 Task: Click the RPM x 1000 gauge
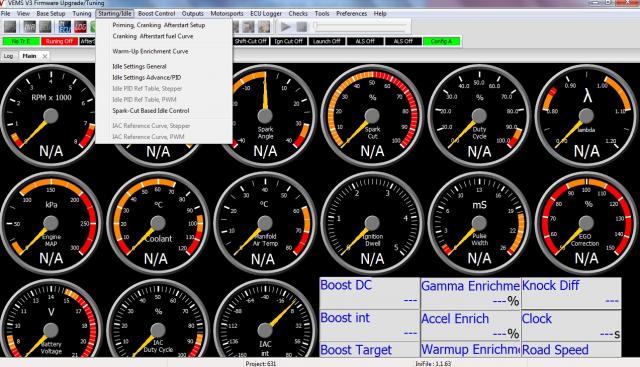(51, 116)
